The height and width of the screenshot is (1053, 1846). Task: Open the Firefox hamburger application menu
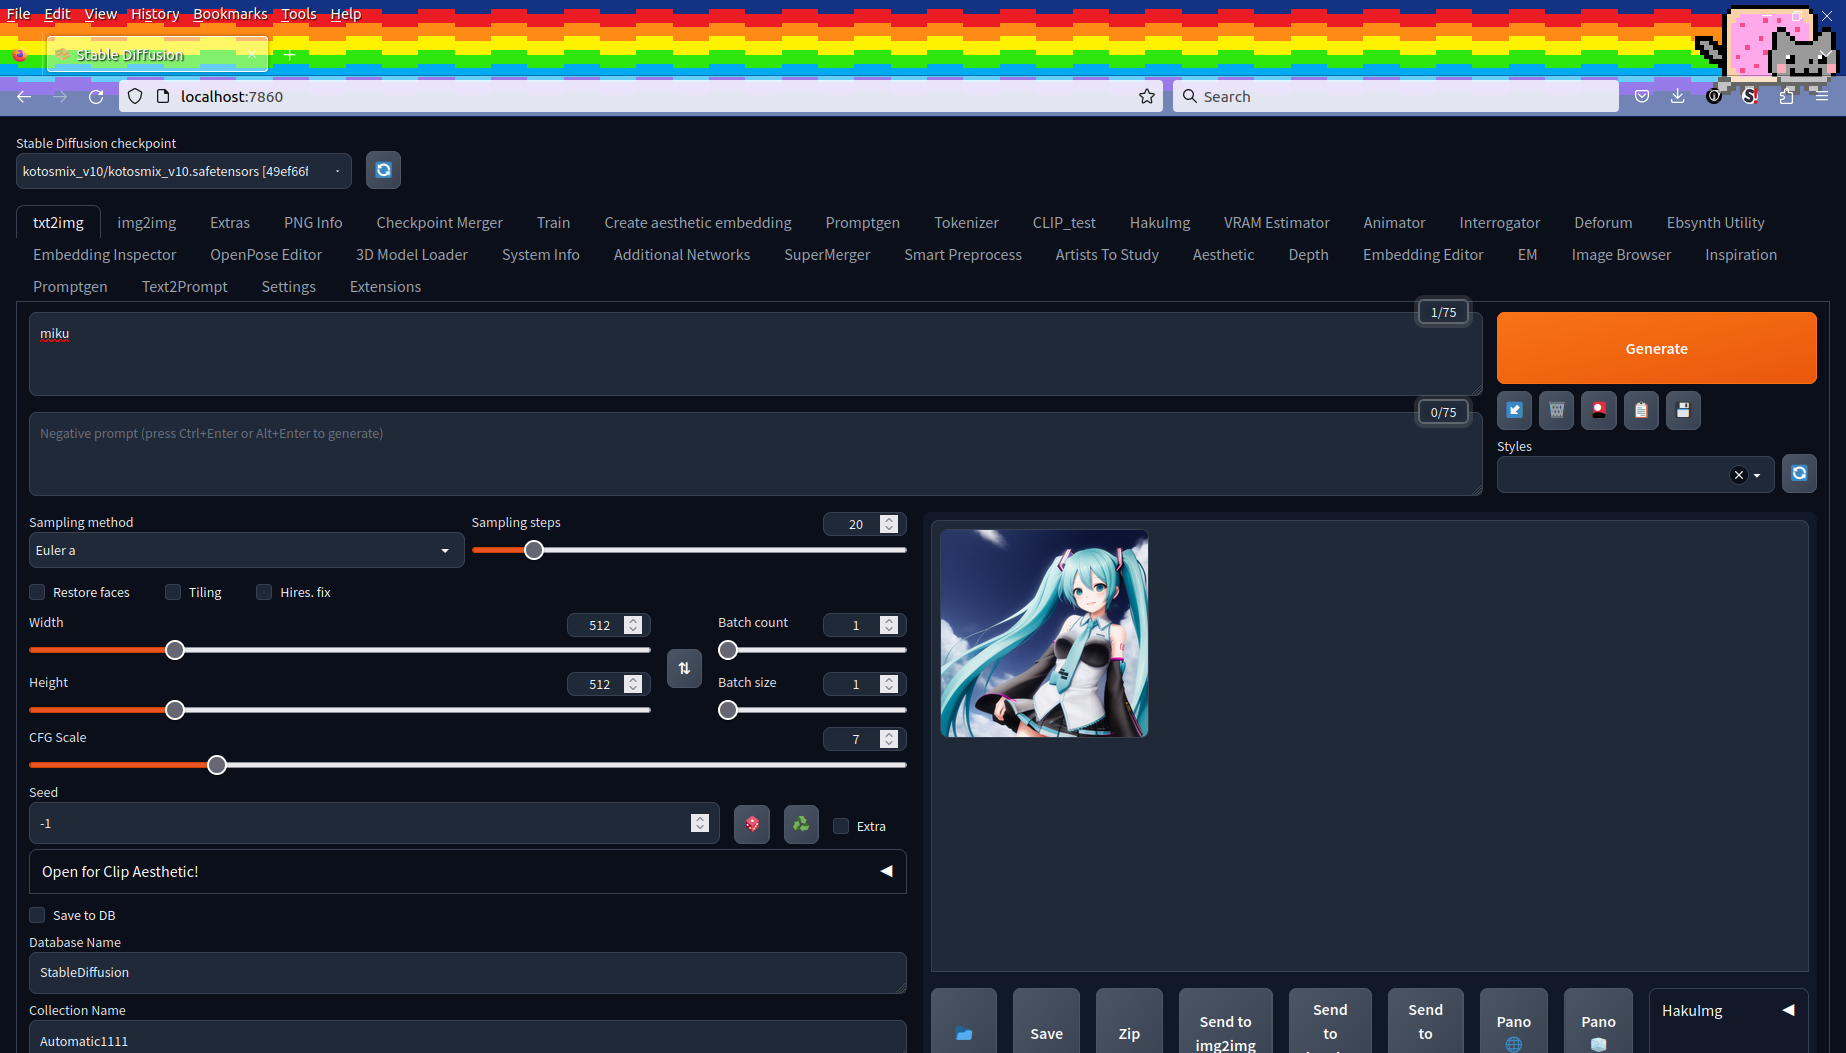[x=1822, y=96]
